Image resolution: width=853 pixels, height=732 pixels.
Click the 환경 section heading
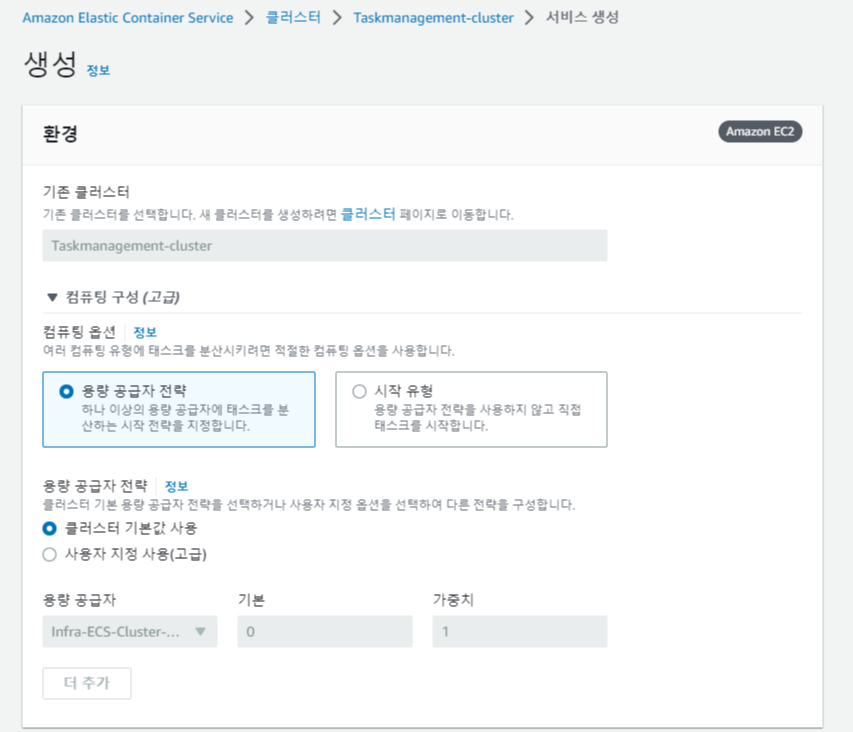(60, 133)
